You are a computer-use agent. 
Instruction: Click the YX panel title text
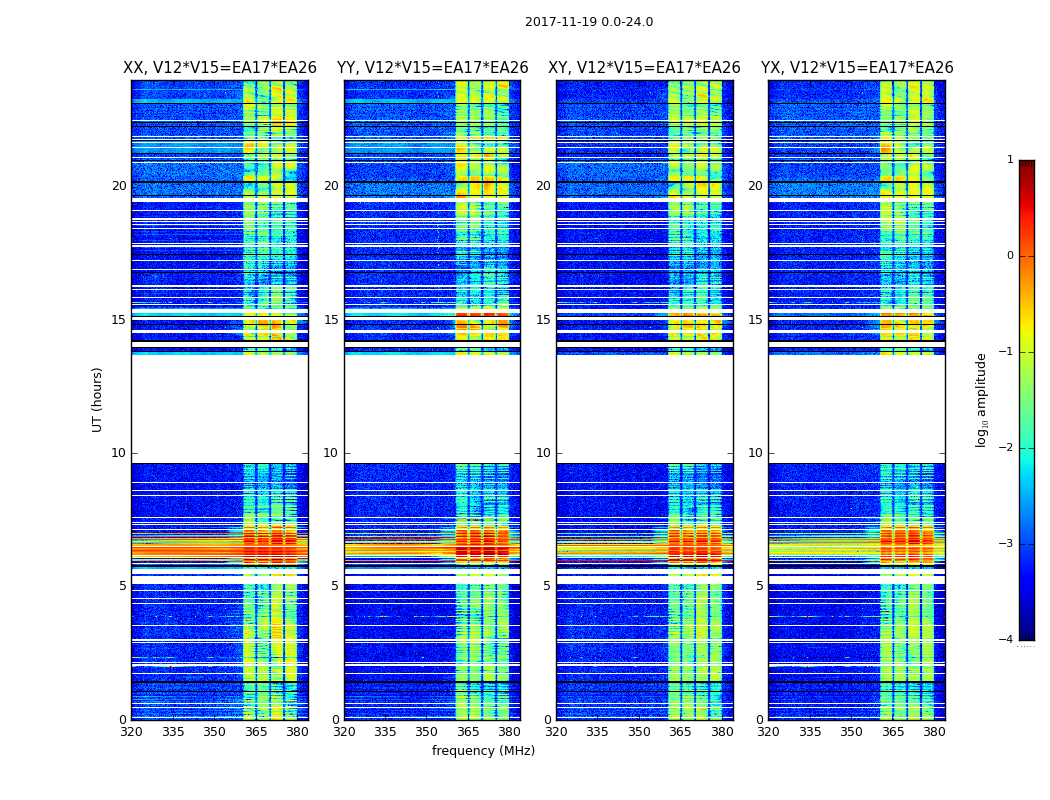pyautogui.click(x=856, y=68)
